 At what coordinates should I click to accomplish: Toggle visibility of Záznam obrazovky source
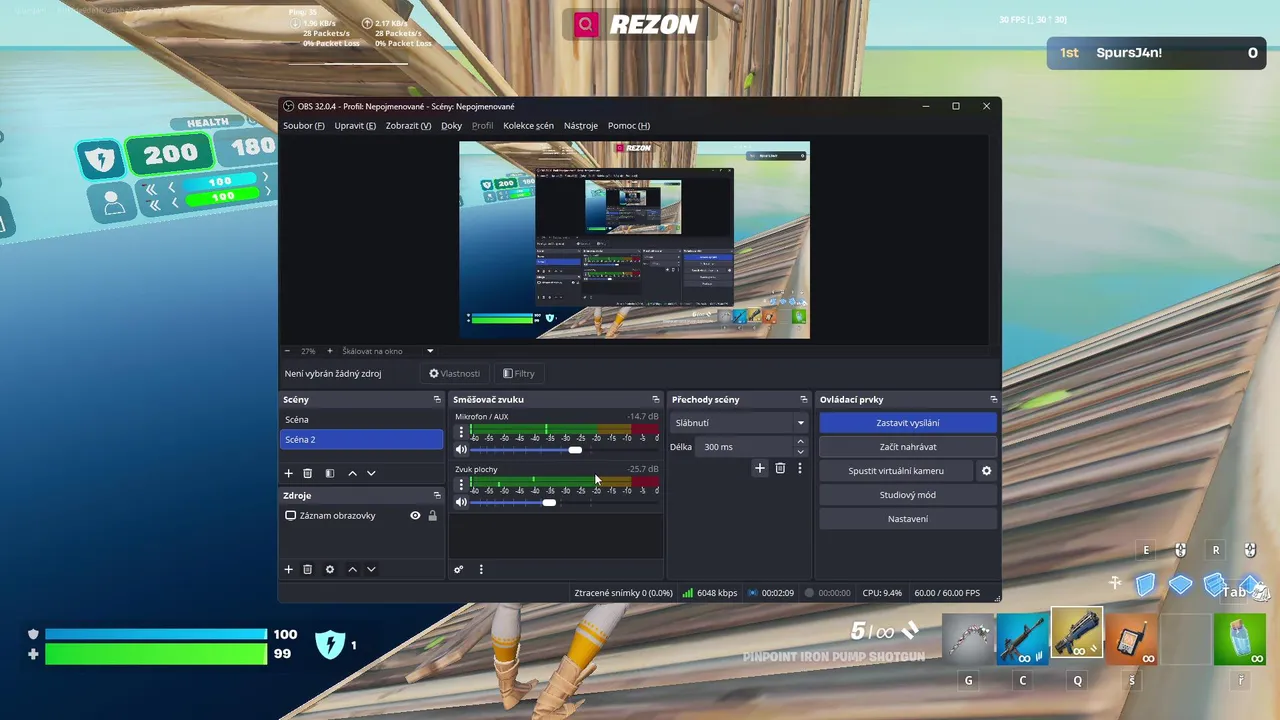pyautogui.click(x=415, y=516)
